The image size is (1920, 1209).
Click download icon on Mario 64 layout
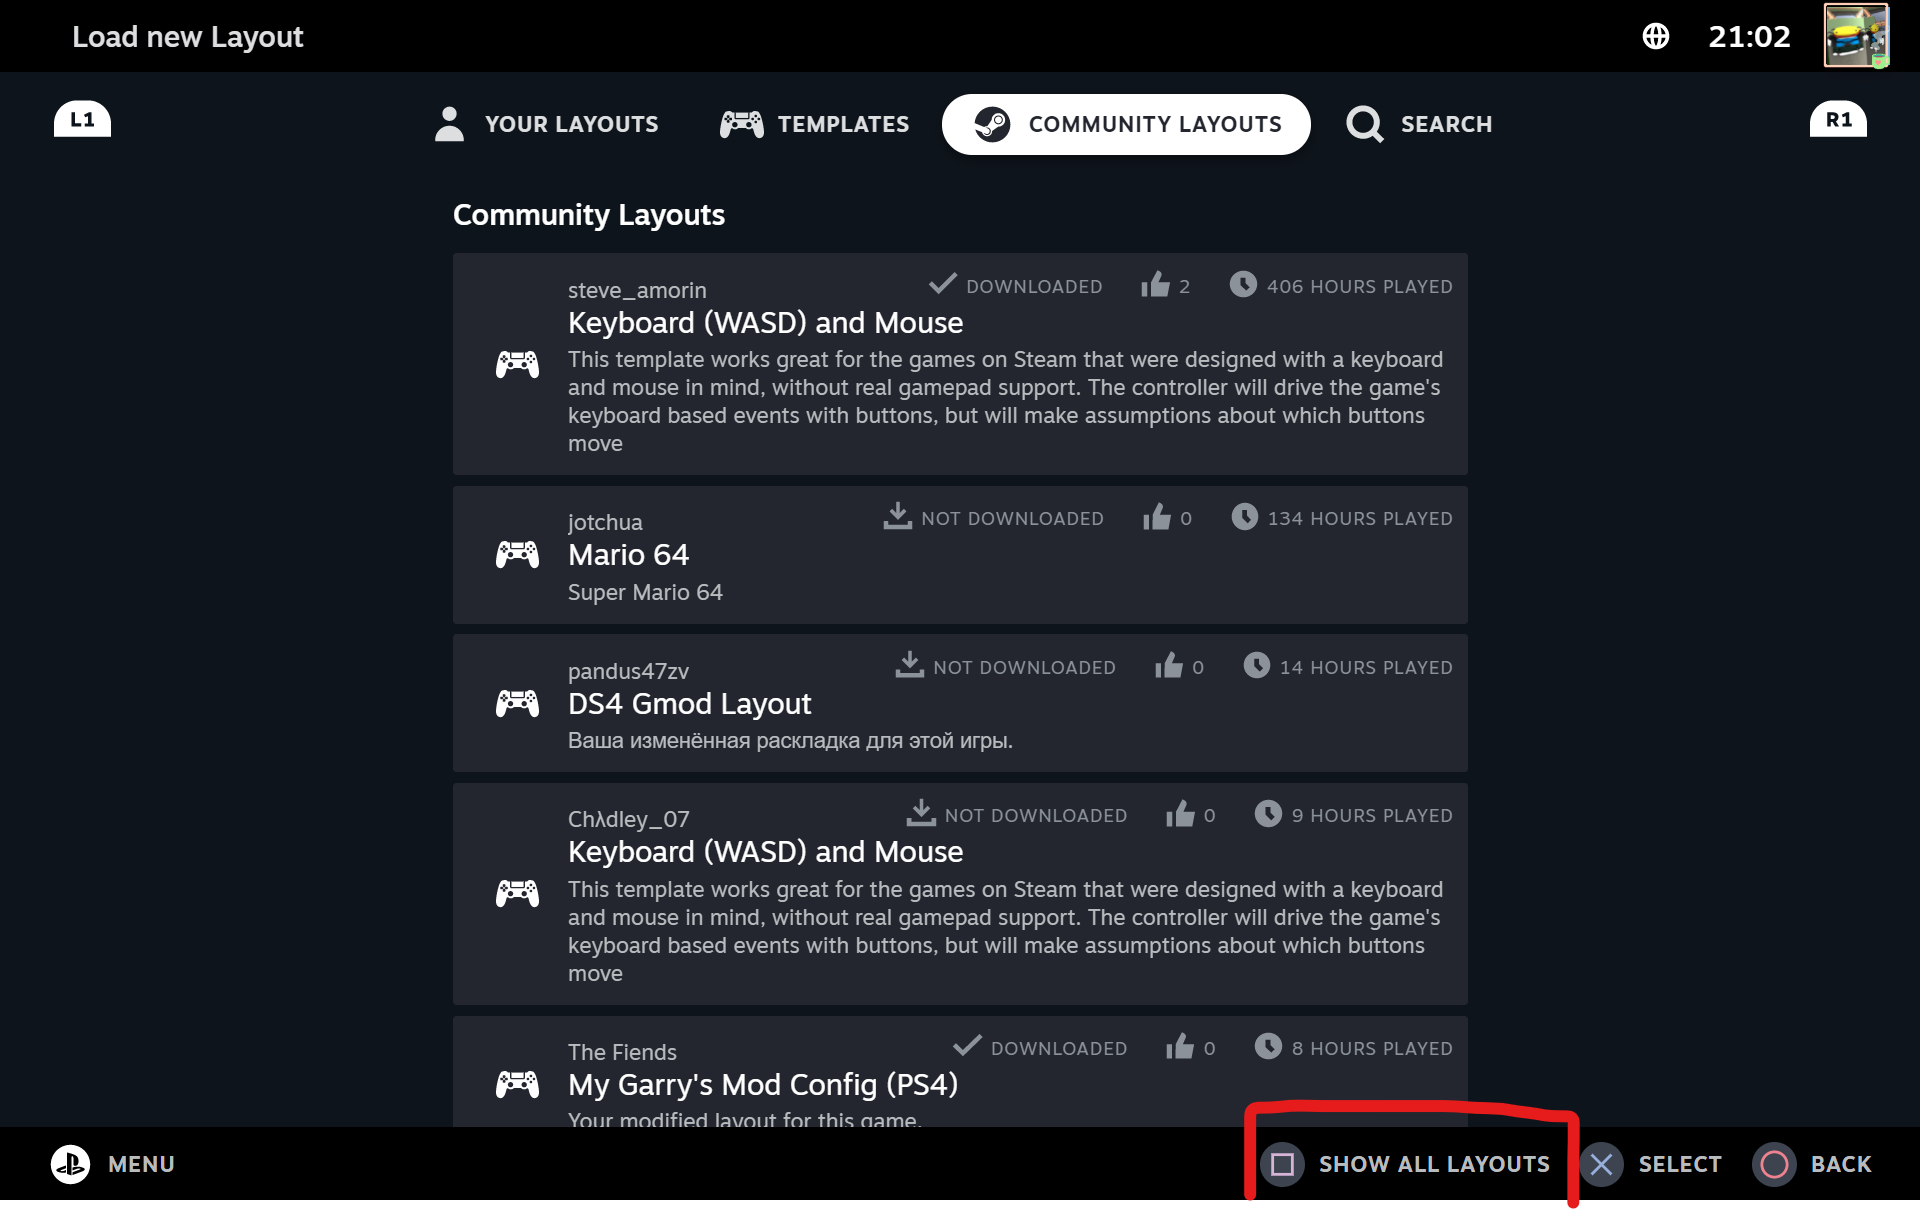tap(897, 516)
